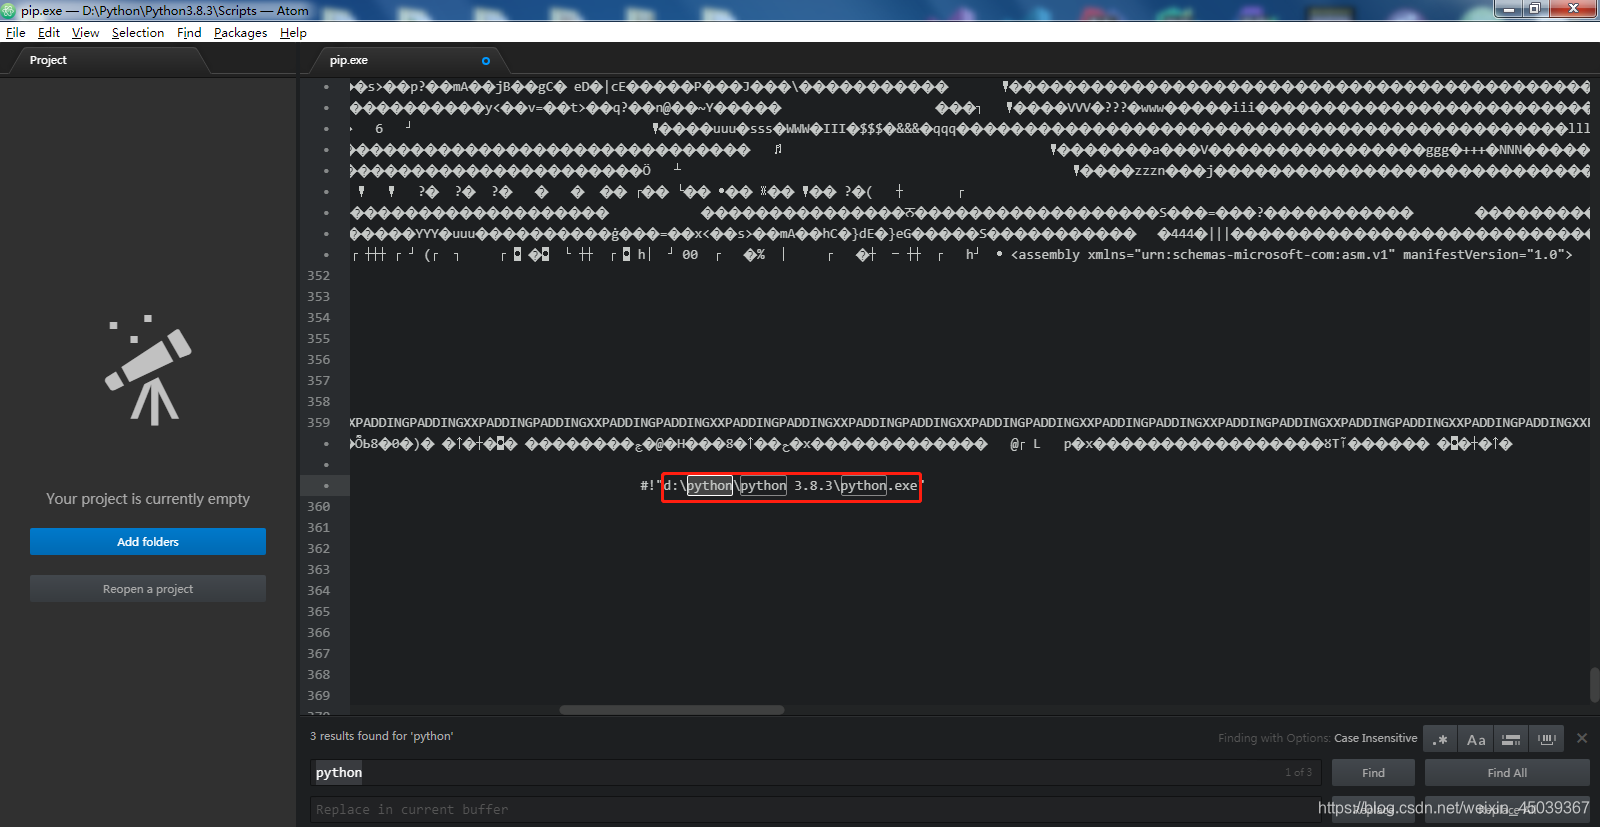Open the Help menu
The width and height of the screenshot is (1600, 827).
(x=293, y=33)
